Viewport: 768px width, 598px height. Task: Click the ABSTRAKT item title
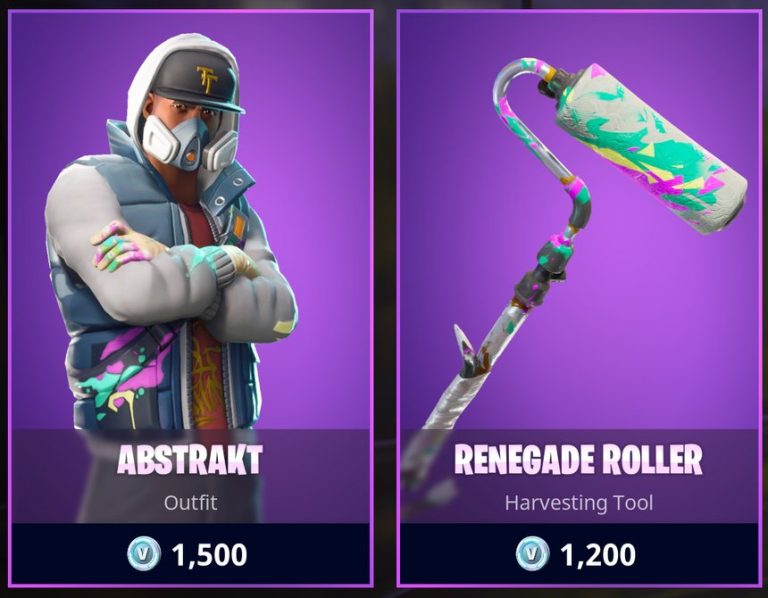(x=190, y=460)
